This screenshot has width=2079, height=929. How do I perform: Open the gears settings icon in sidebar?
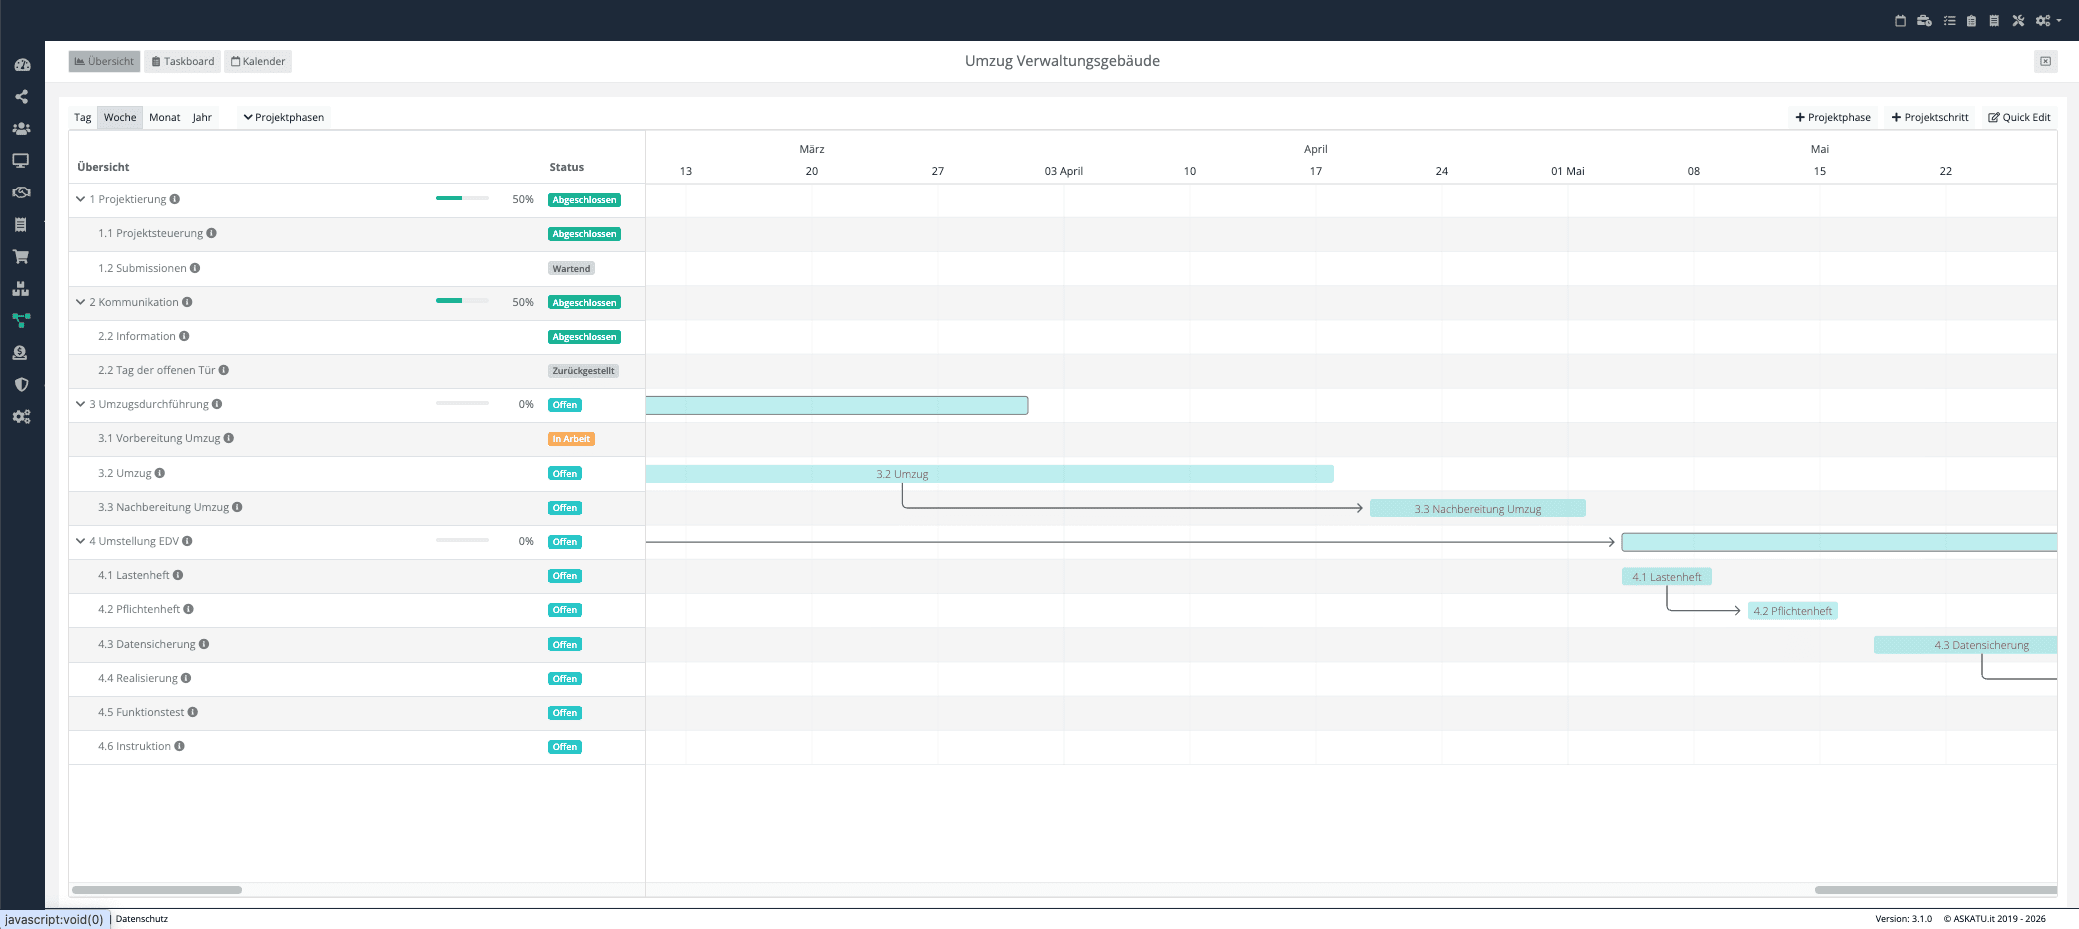click(21, 417)
